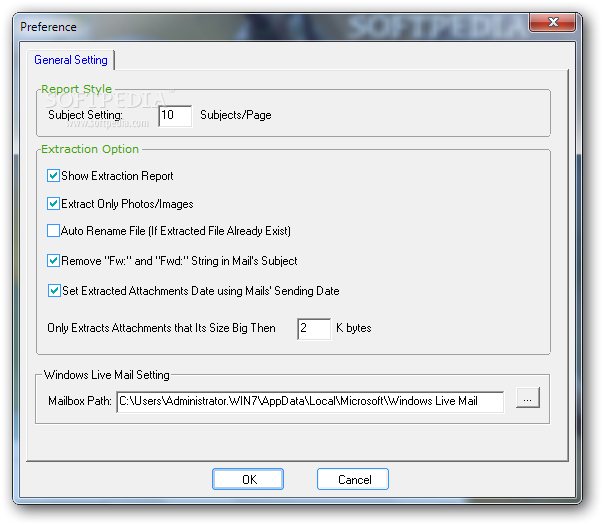Click the Report Style group label
This screenshot has width=603, height=525.
(x=77, y=89)
